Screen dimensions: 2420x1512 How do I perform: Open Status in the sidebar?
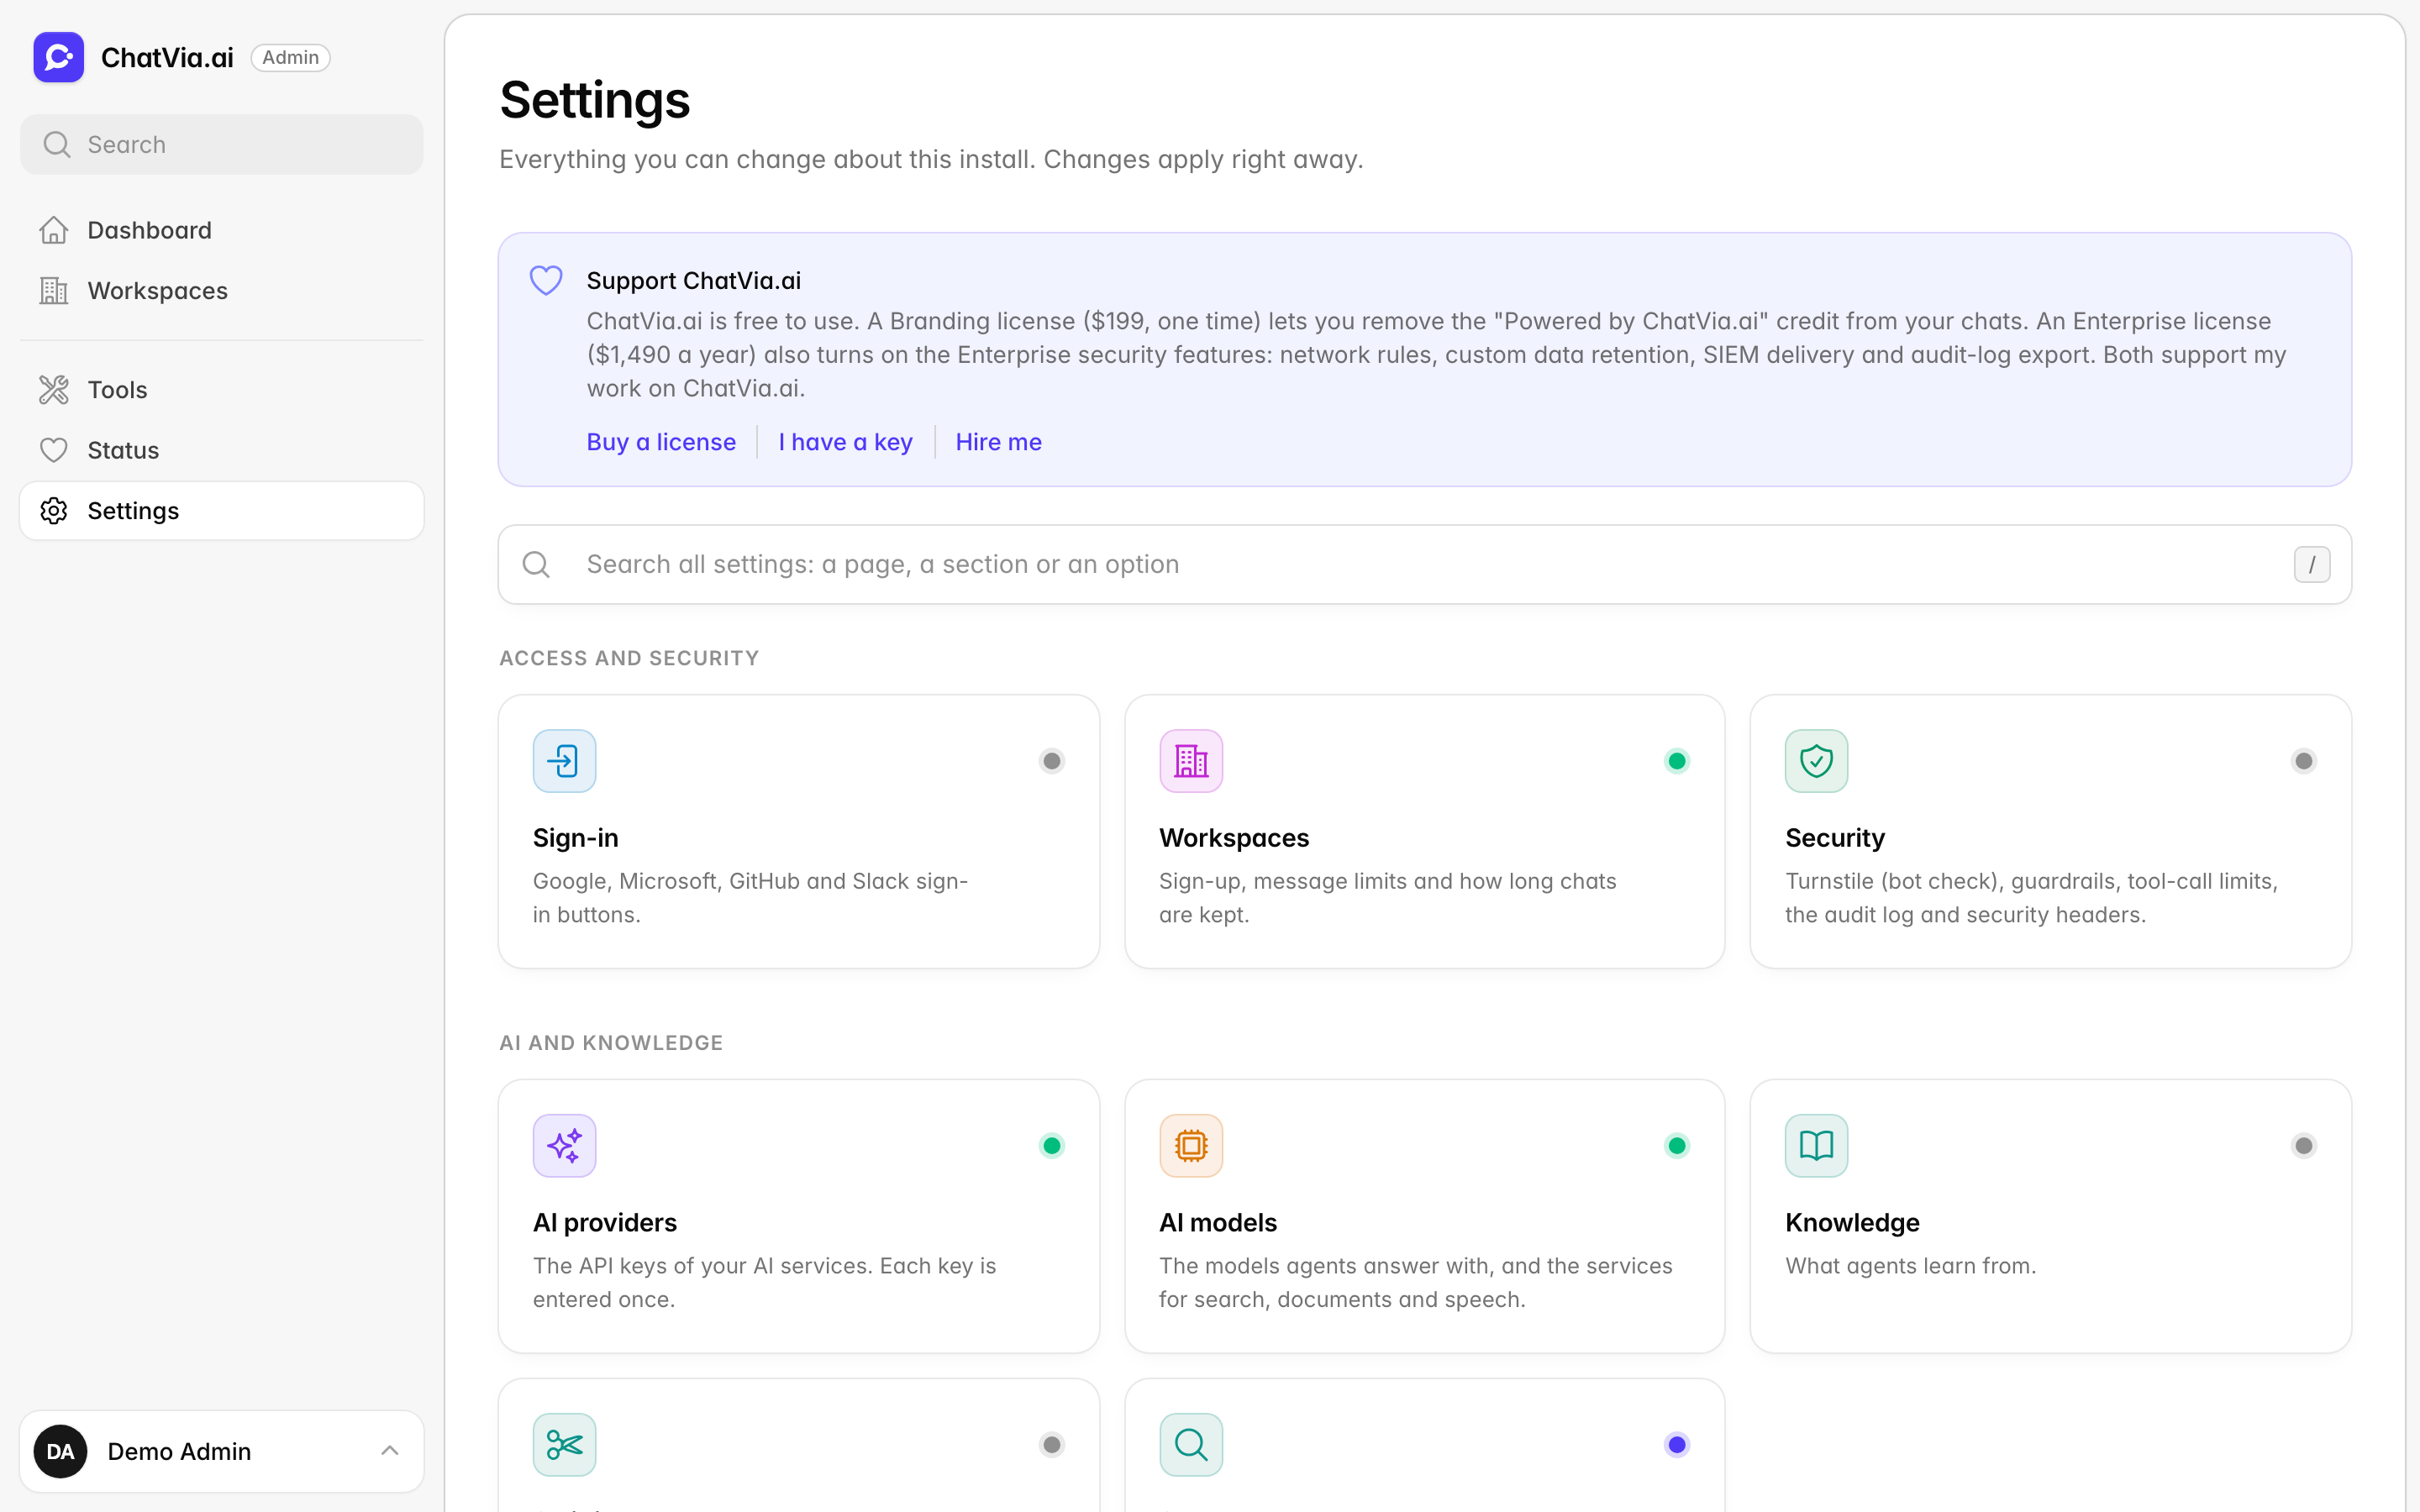coord(222,450)
